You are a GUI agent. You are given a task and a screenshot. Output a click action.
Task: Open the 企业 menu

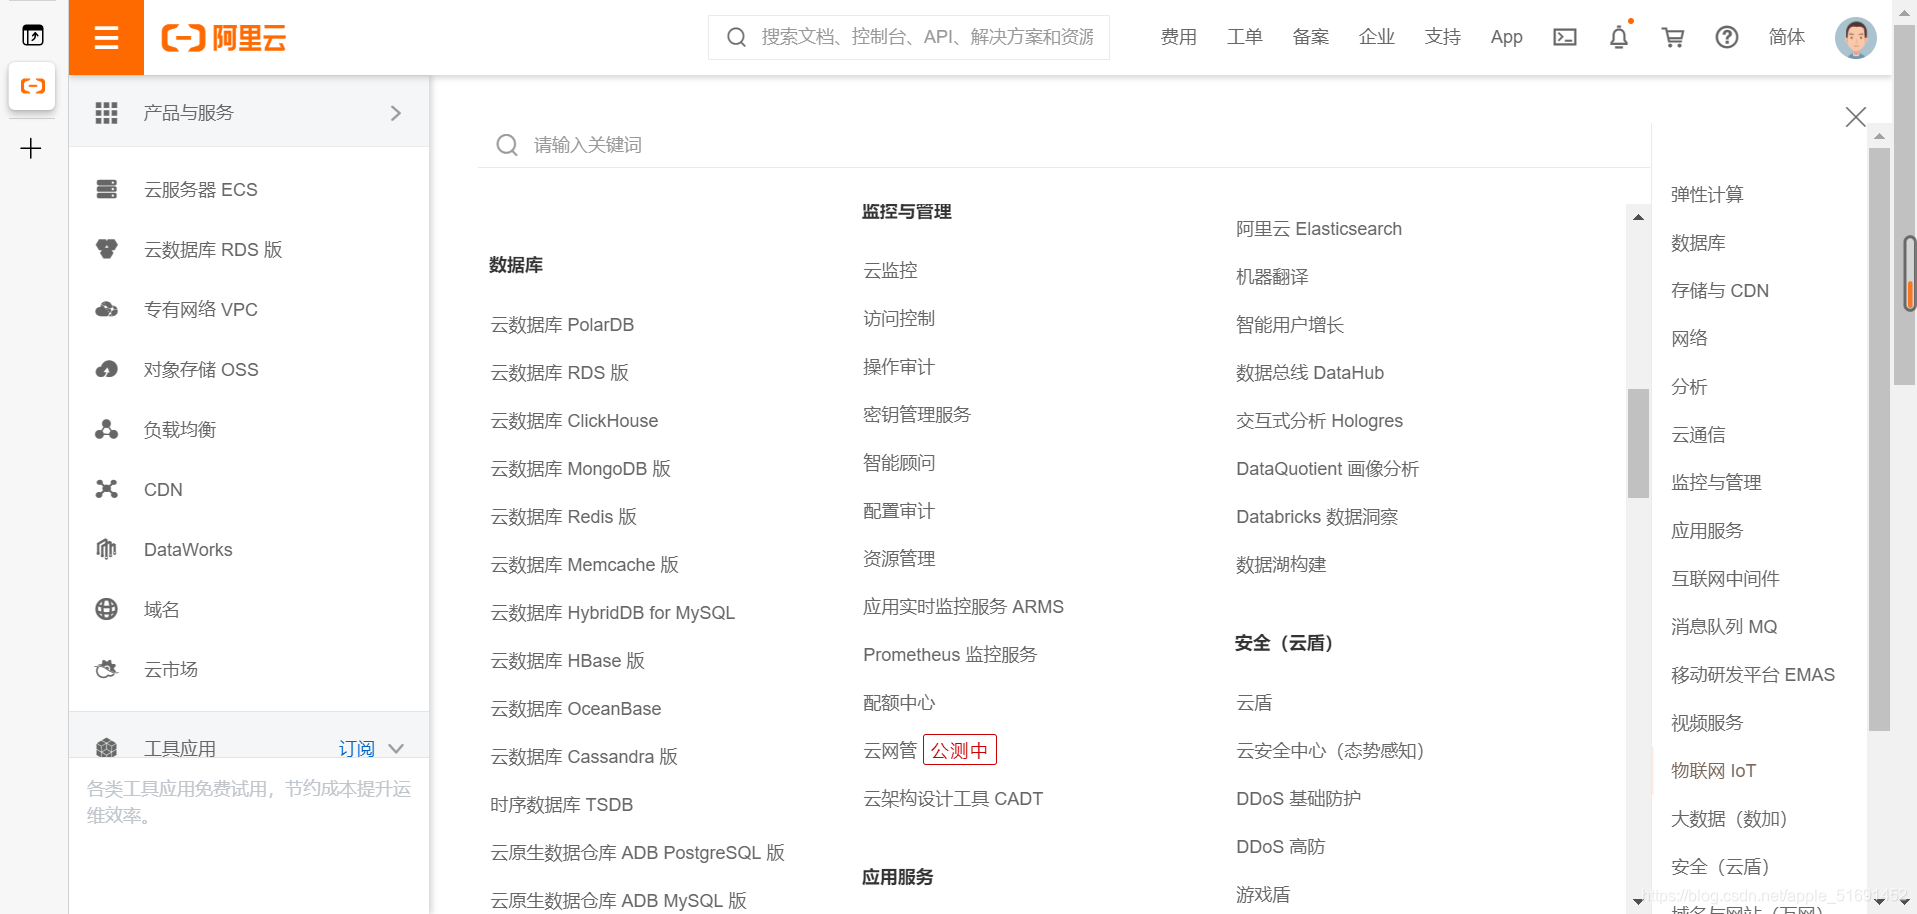[x=1376, y=37]
